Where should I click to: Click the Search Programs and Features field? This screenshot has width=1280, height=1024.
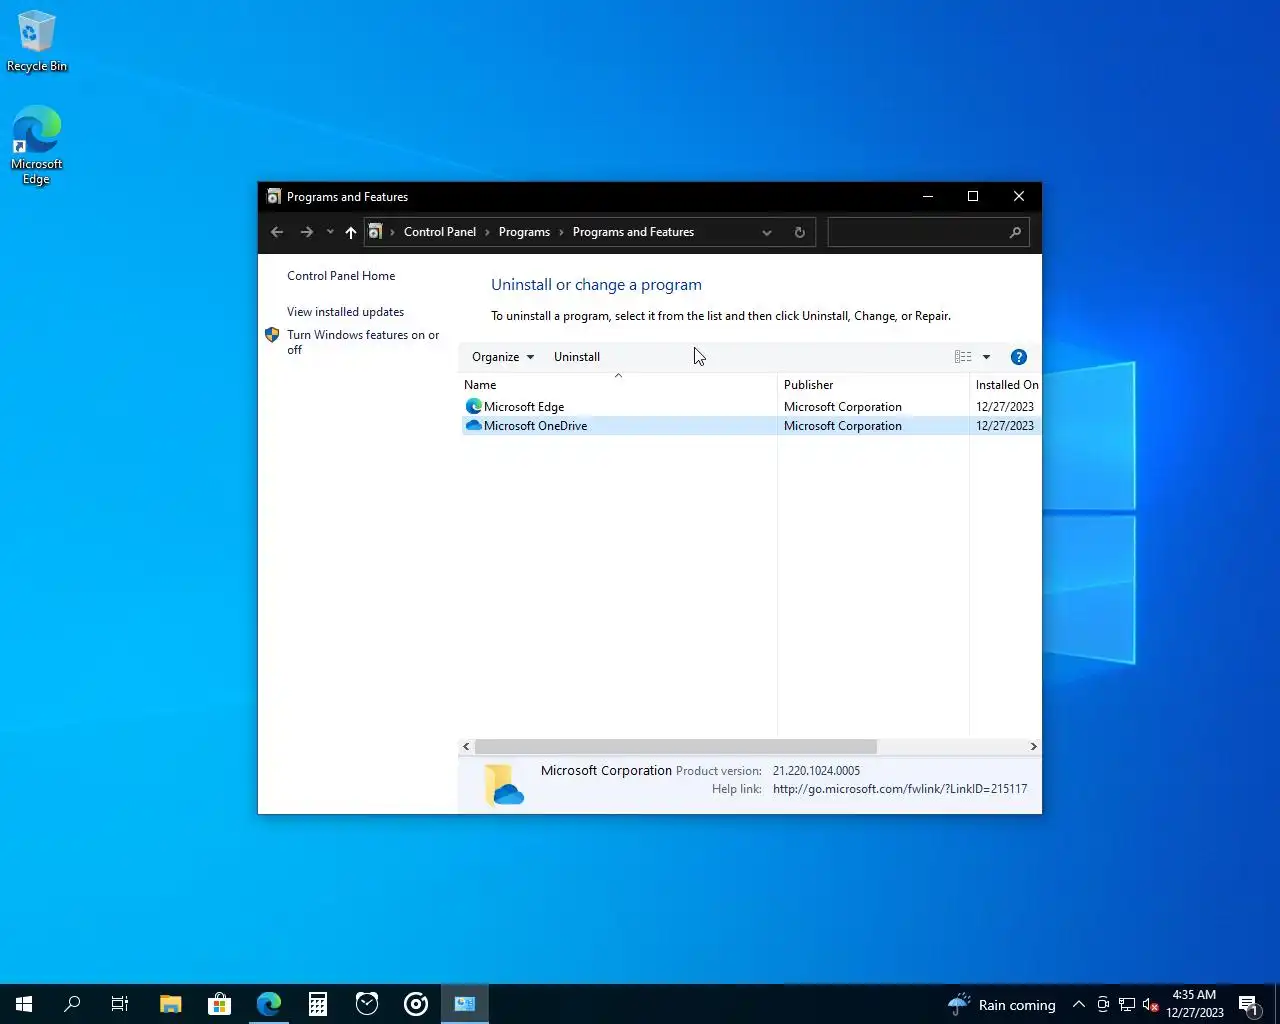928,232
